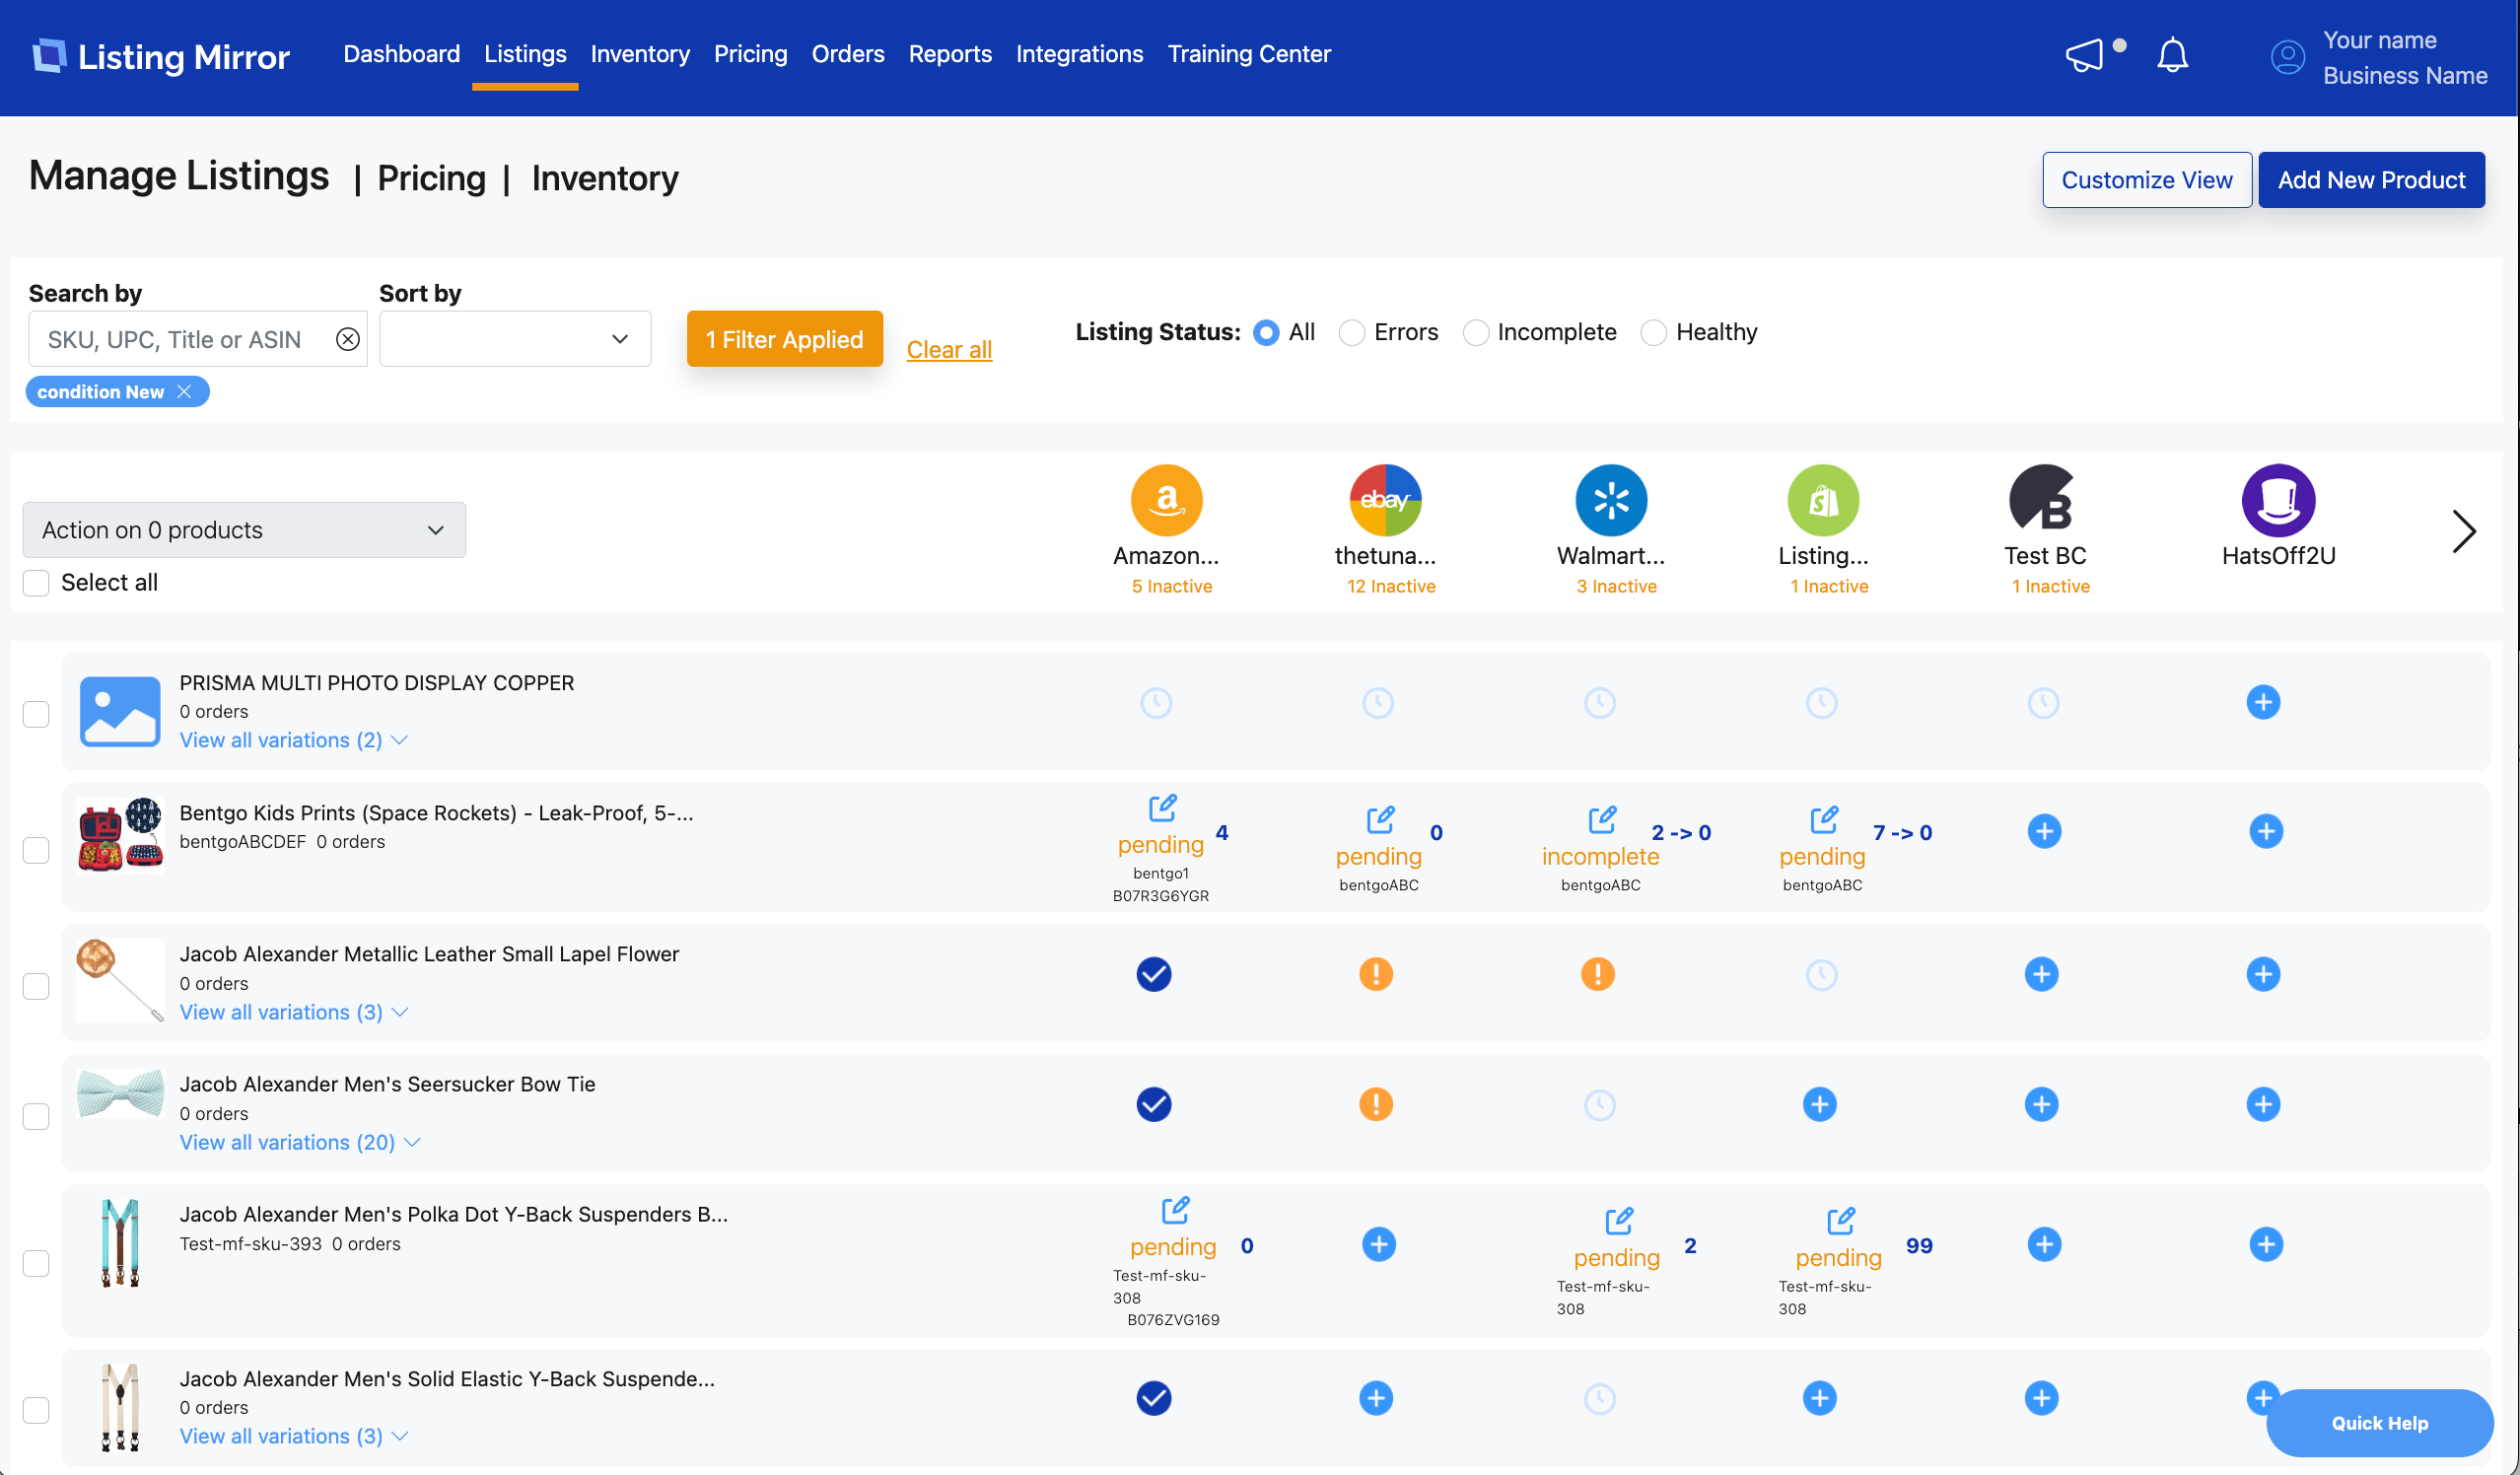Select the Errors listing status

(1352, 333)
